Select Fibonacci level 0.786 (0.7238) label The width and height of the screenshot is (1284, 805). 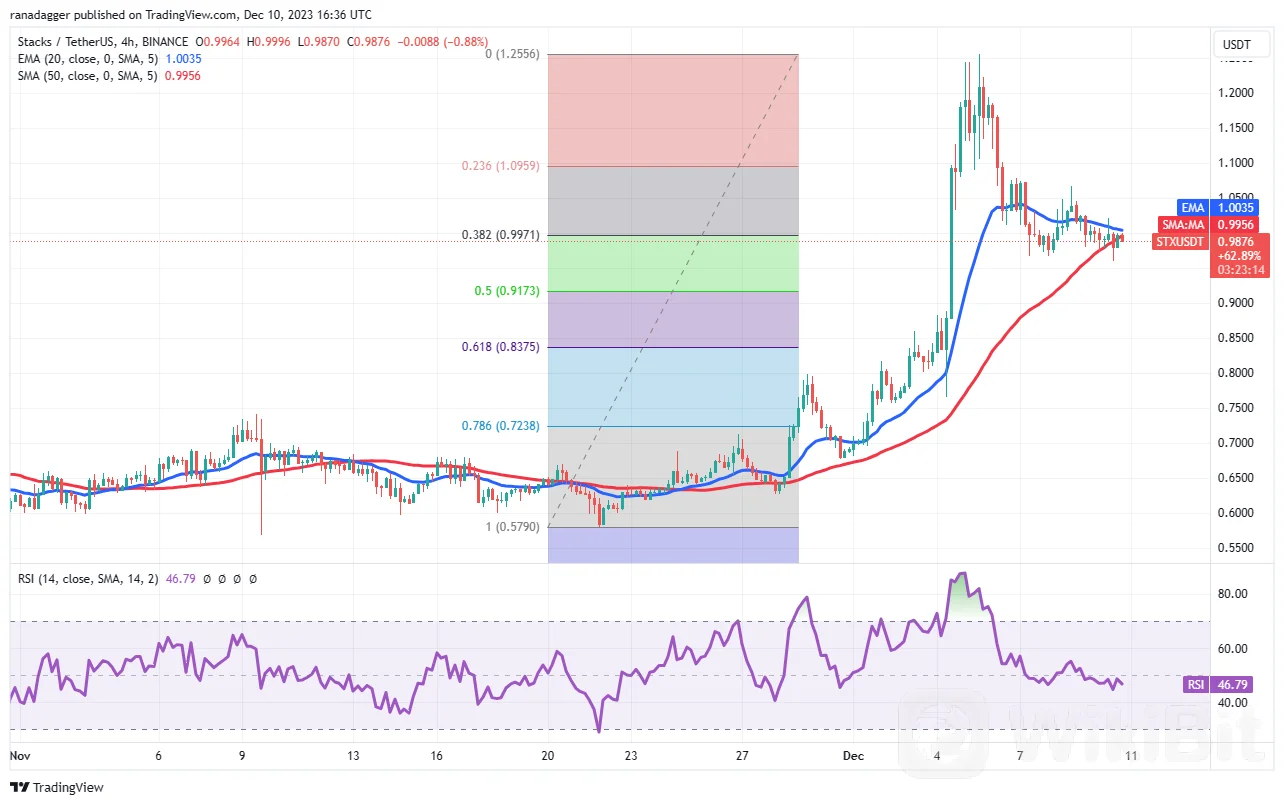(502, 426)
